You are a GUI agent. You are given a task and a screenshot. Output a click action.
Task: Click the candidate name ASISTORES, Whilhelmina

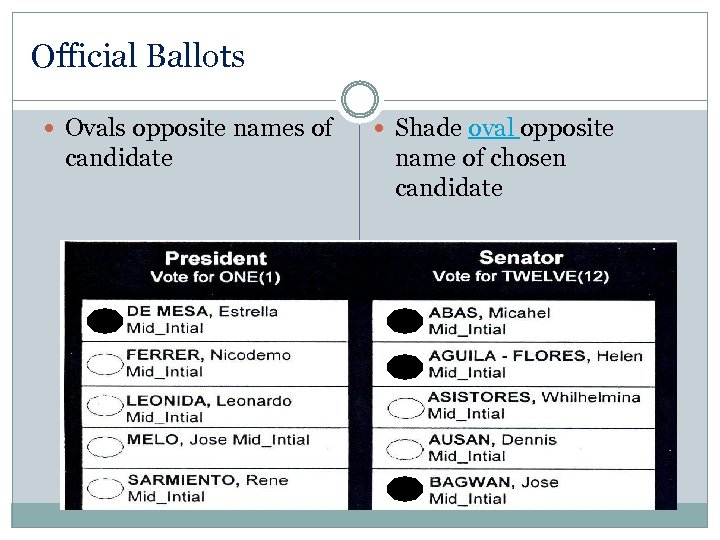(x=534, y=397)
